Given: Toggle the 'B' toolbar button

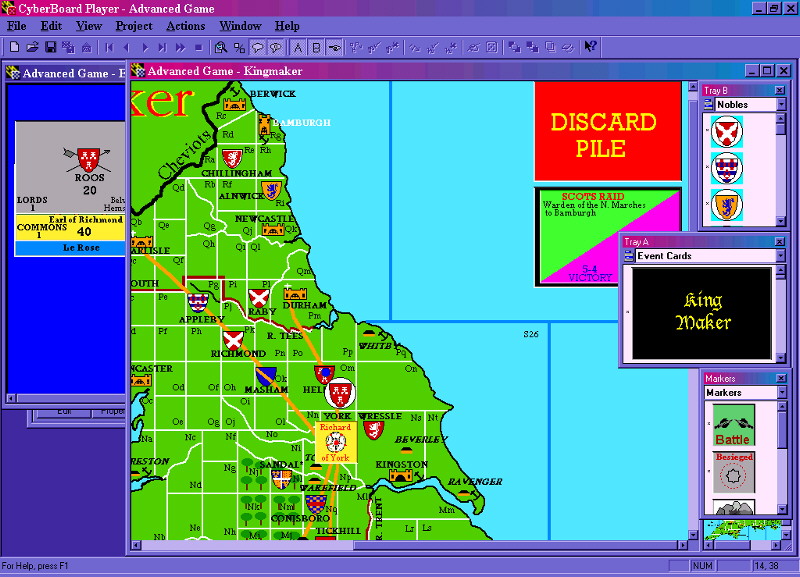Looking at the screenshot, I should [x=316, y=47].
